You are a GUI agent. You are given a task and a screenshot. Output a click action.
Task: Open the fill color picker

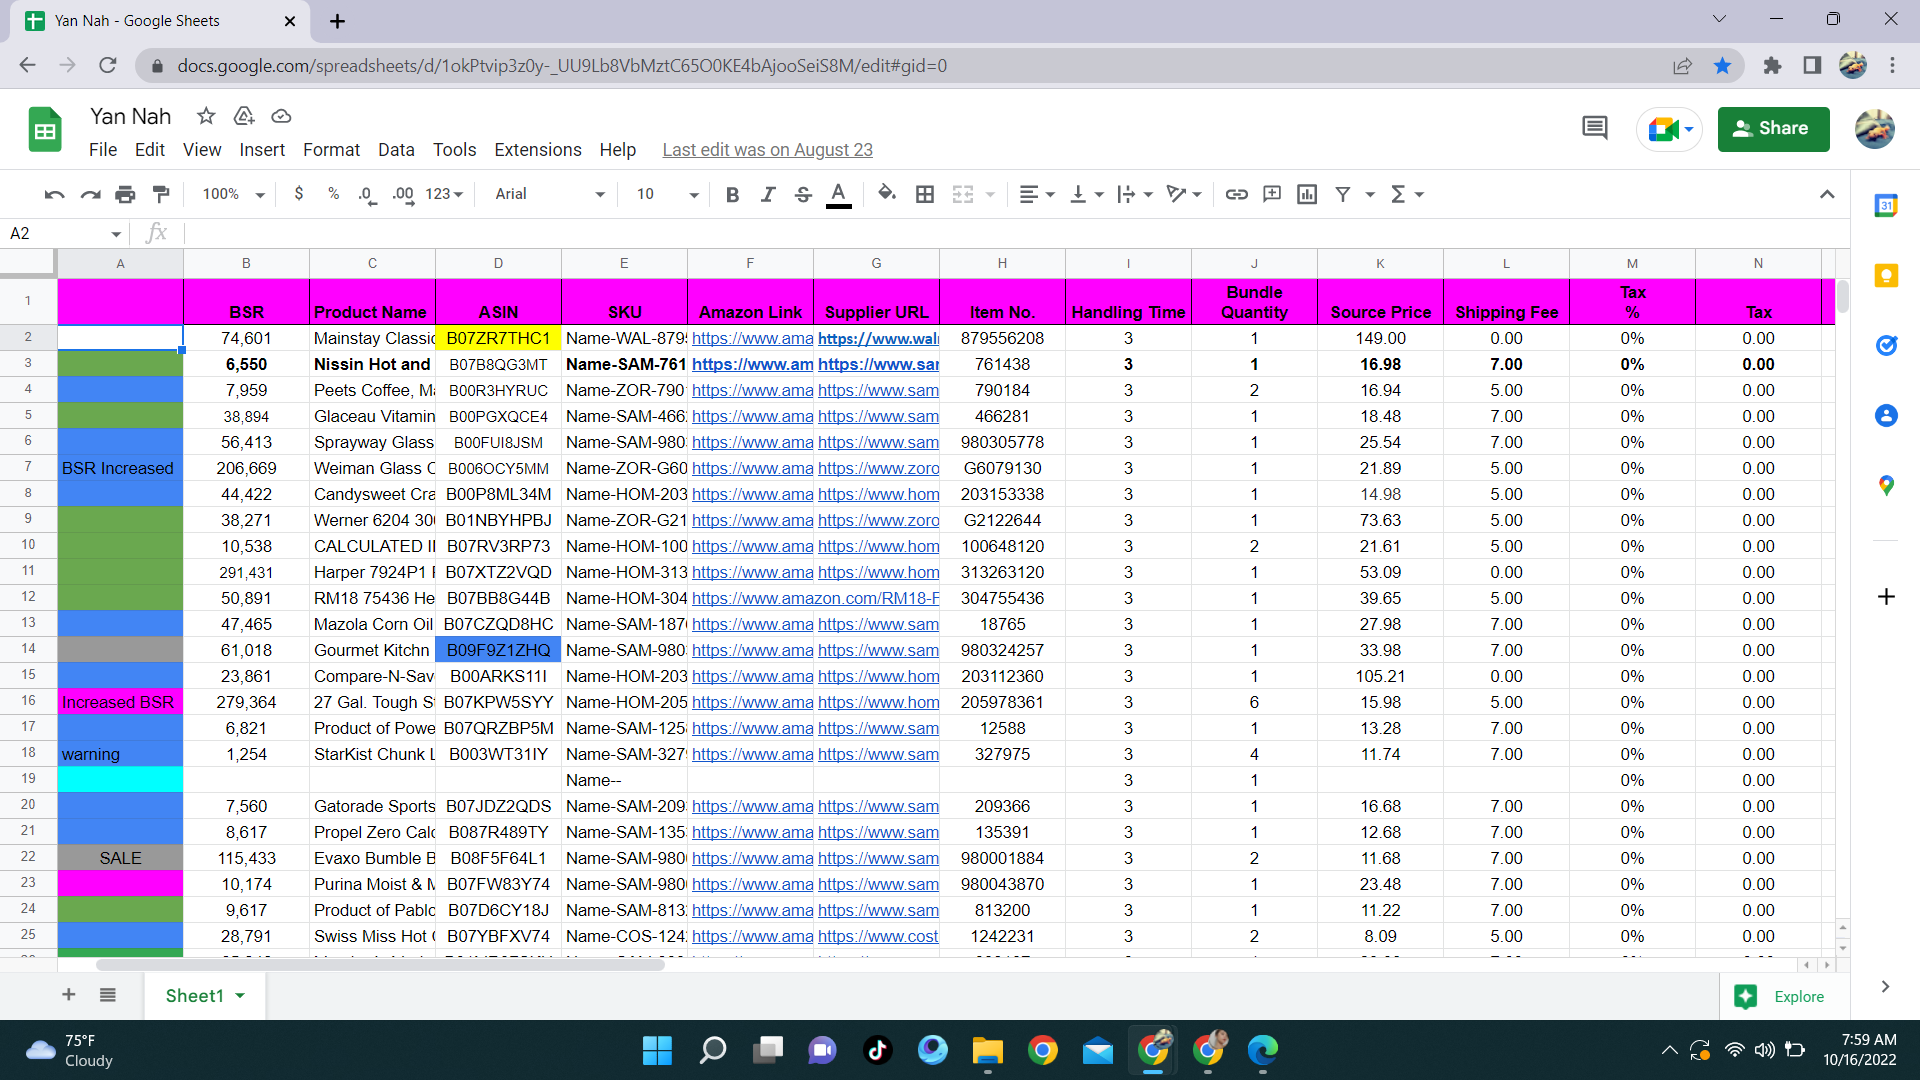887,194
